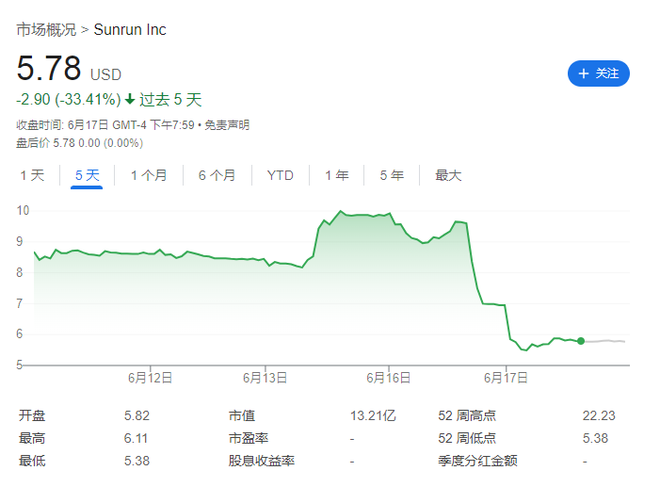Click the green down arrow beside -33.41%
The width and height of the screenshot is (660, 487).
tap(130, 99)
